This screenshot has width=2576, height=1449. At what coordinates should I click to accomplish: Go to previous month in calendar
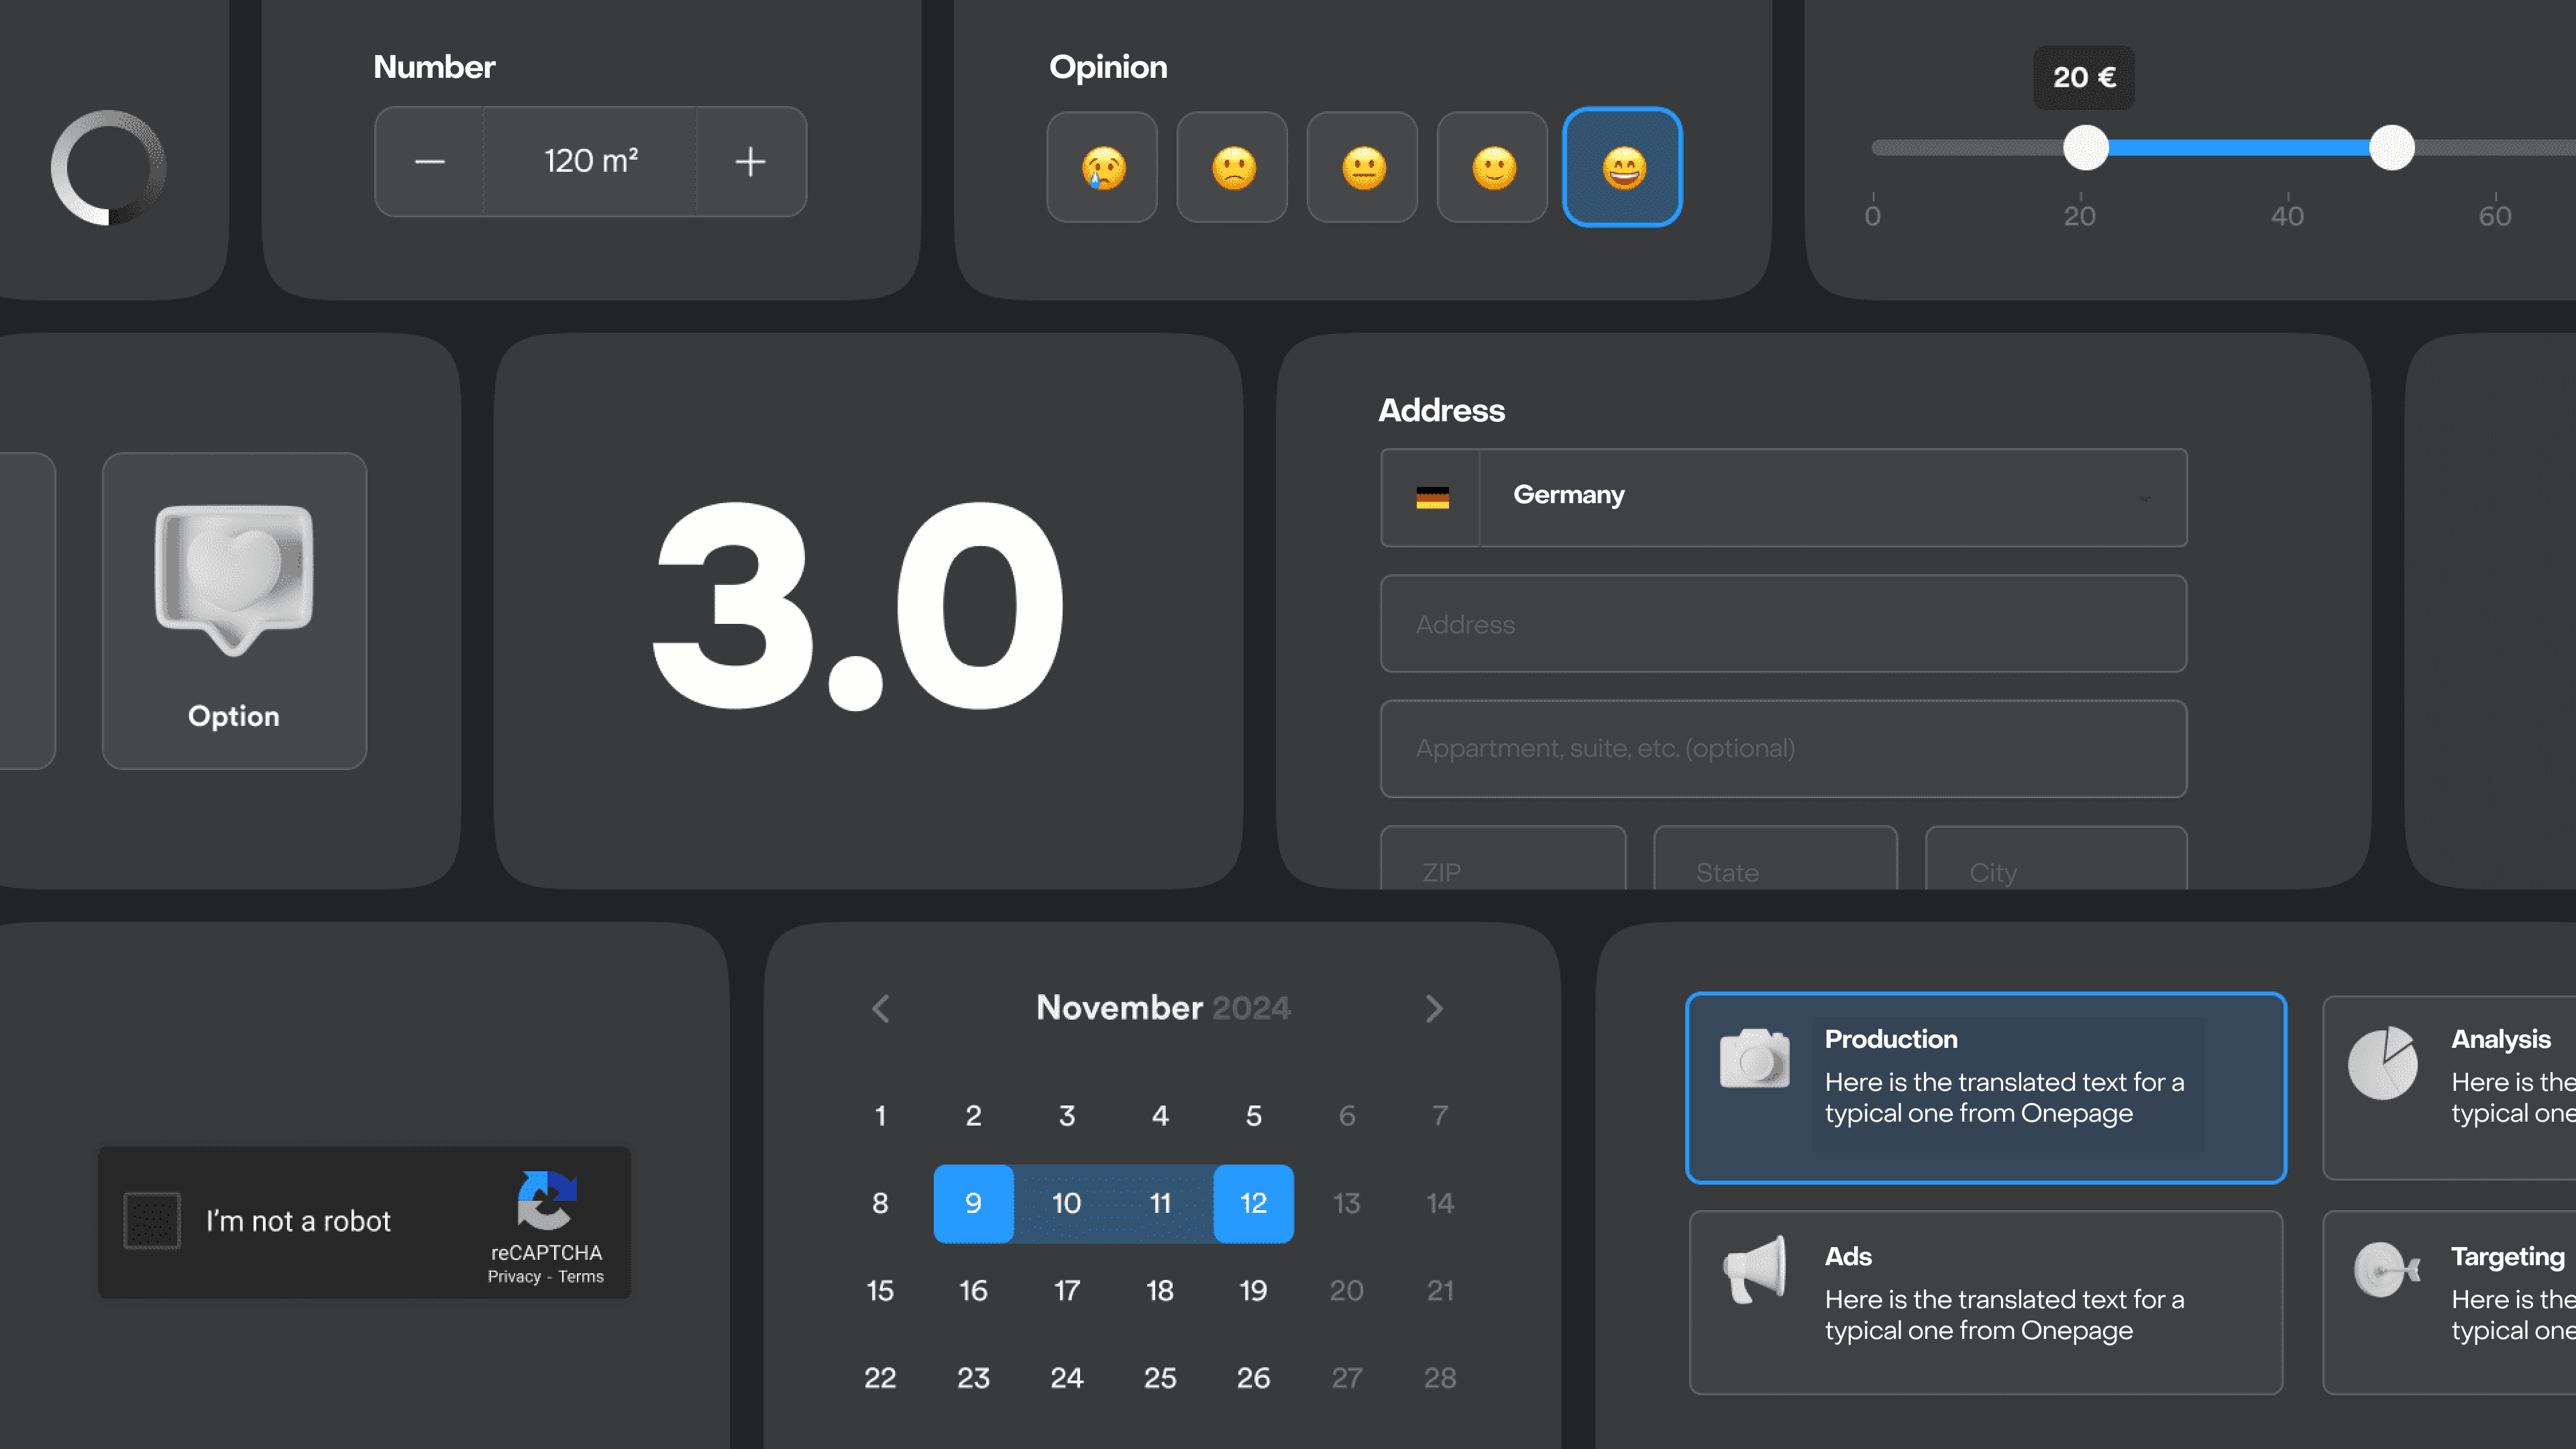click(x=881, y=1008)
